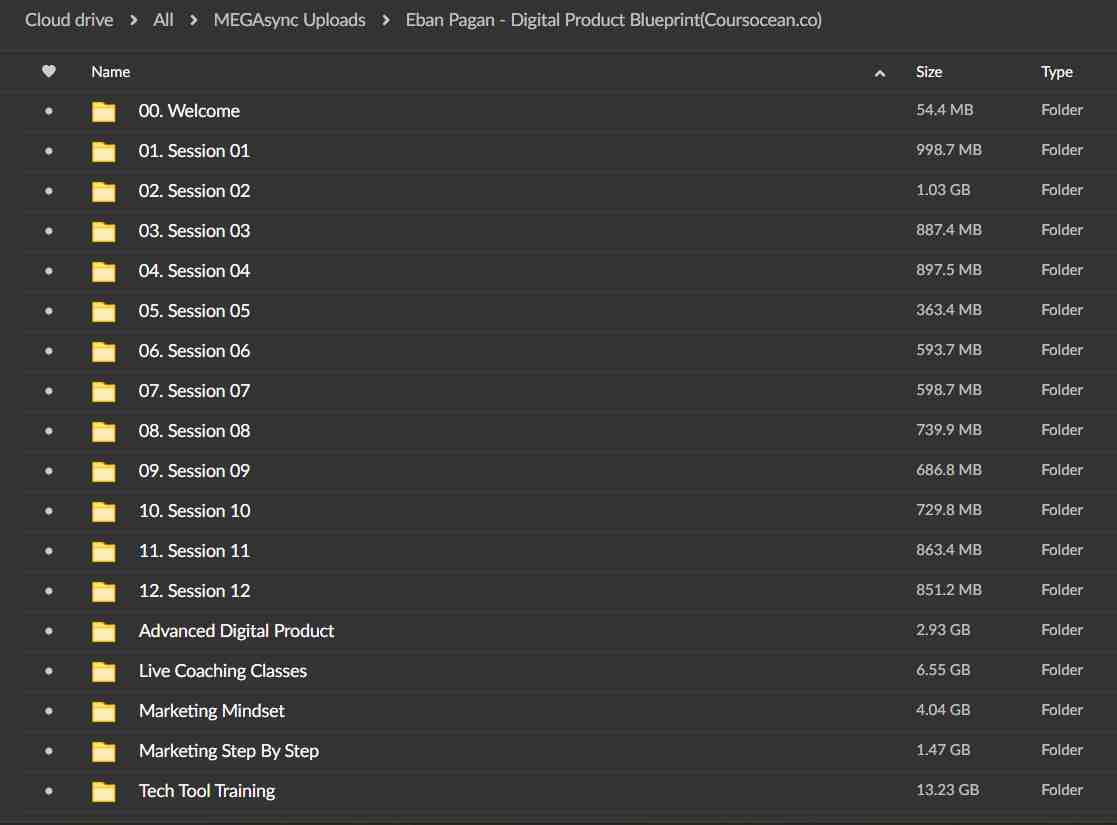Open the 08. Session 08 folder icon
This screenshot has height=825, width=1117.
point(103,431)
